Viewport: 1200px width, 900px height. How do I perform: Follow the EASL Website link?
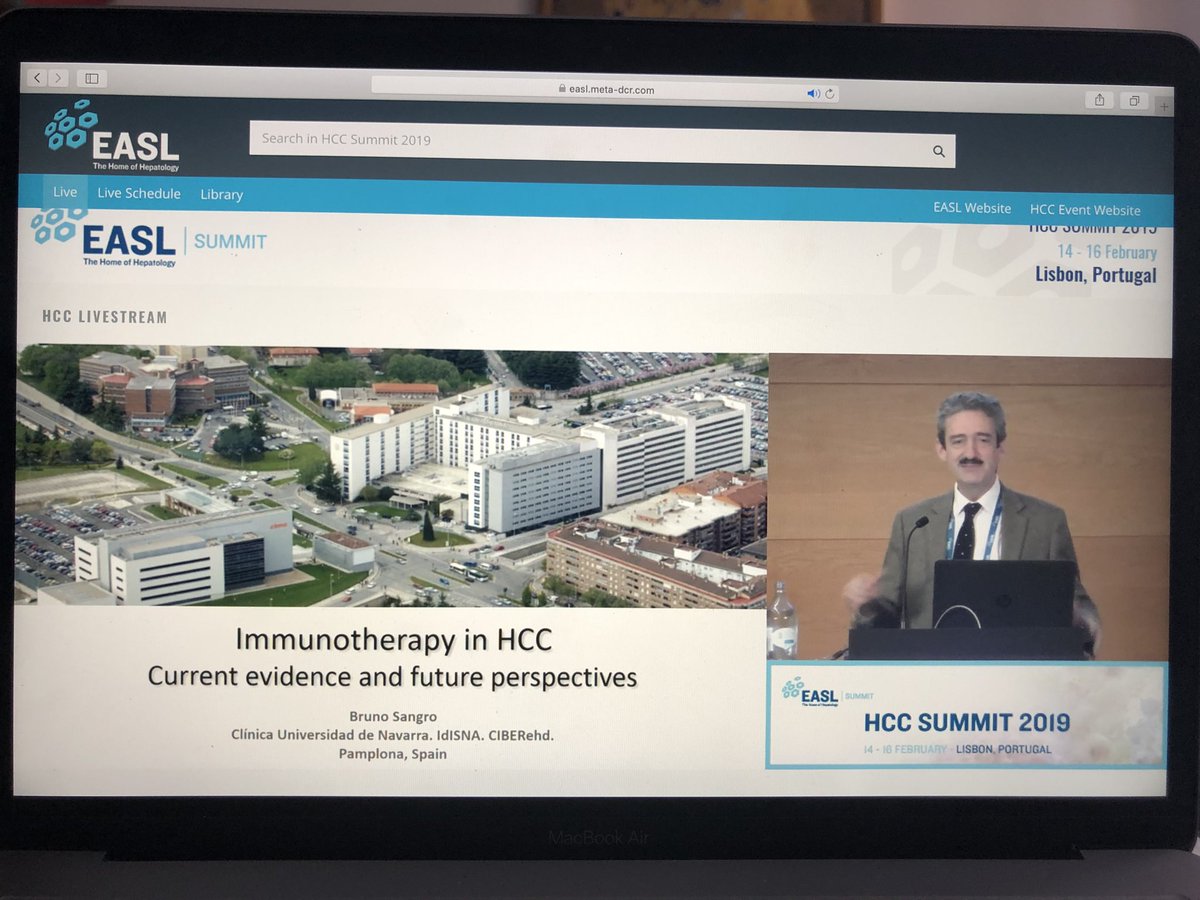(972, 208)
